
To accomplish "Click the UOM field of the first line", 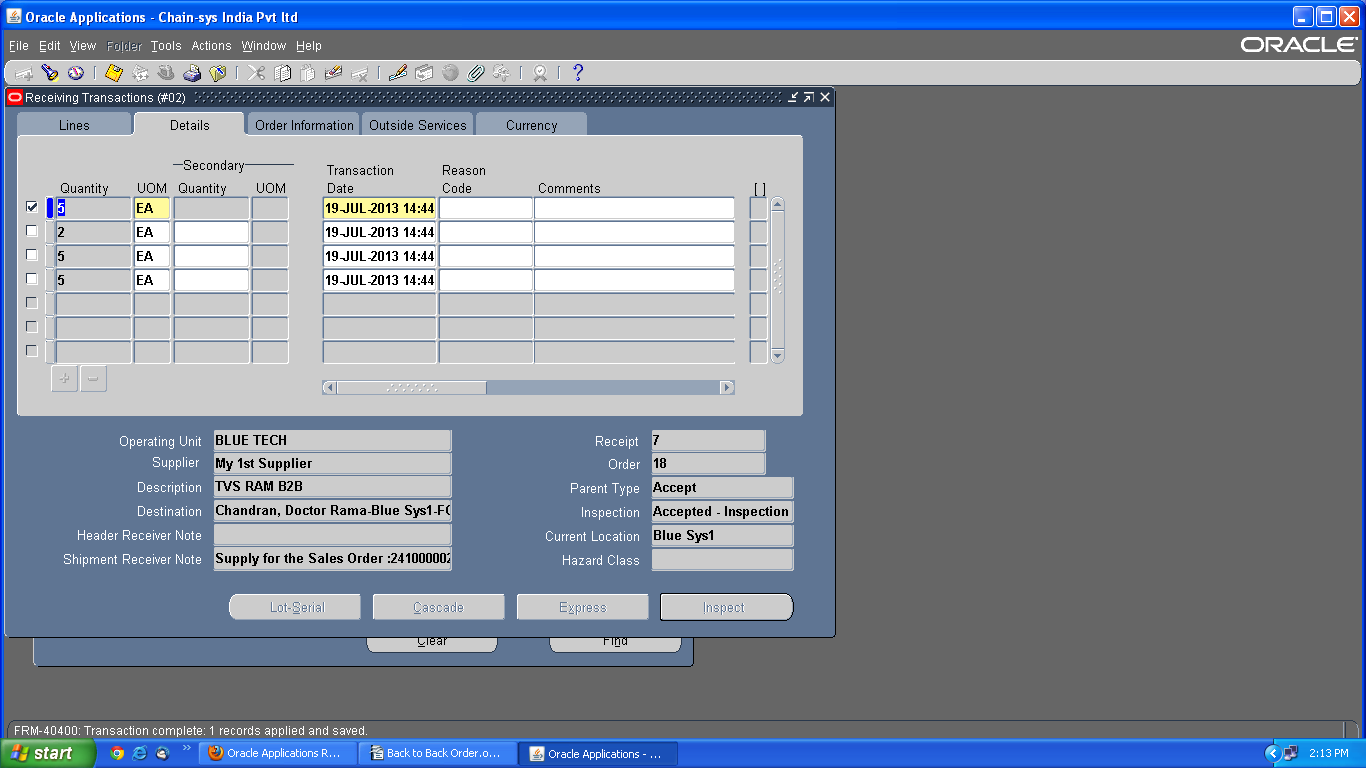I will [x=152, y=208].
